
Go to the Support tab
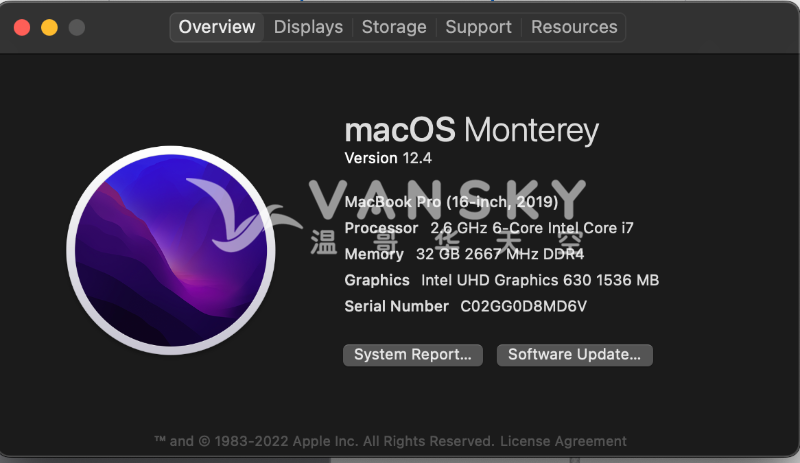tap(478, 27)
